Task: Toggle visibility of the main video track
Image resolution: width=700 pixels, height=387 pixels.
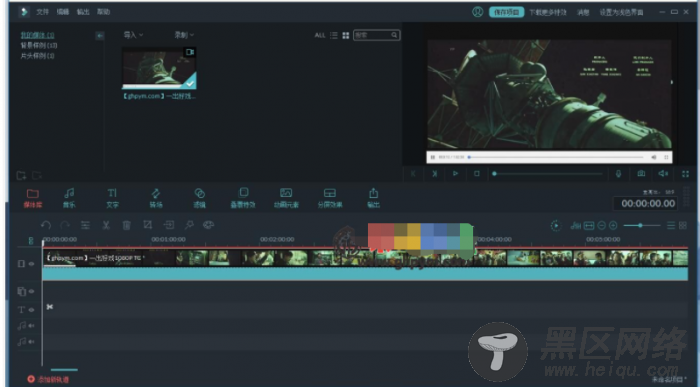Action: [x=32, y=264]
